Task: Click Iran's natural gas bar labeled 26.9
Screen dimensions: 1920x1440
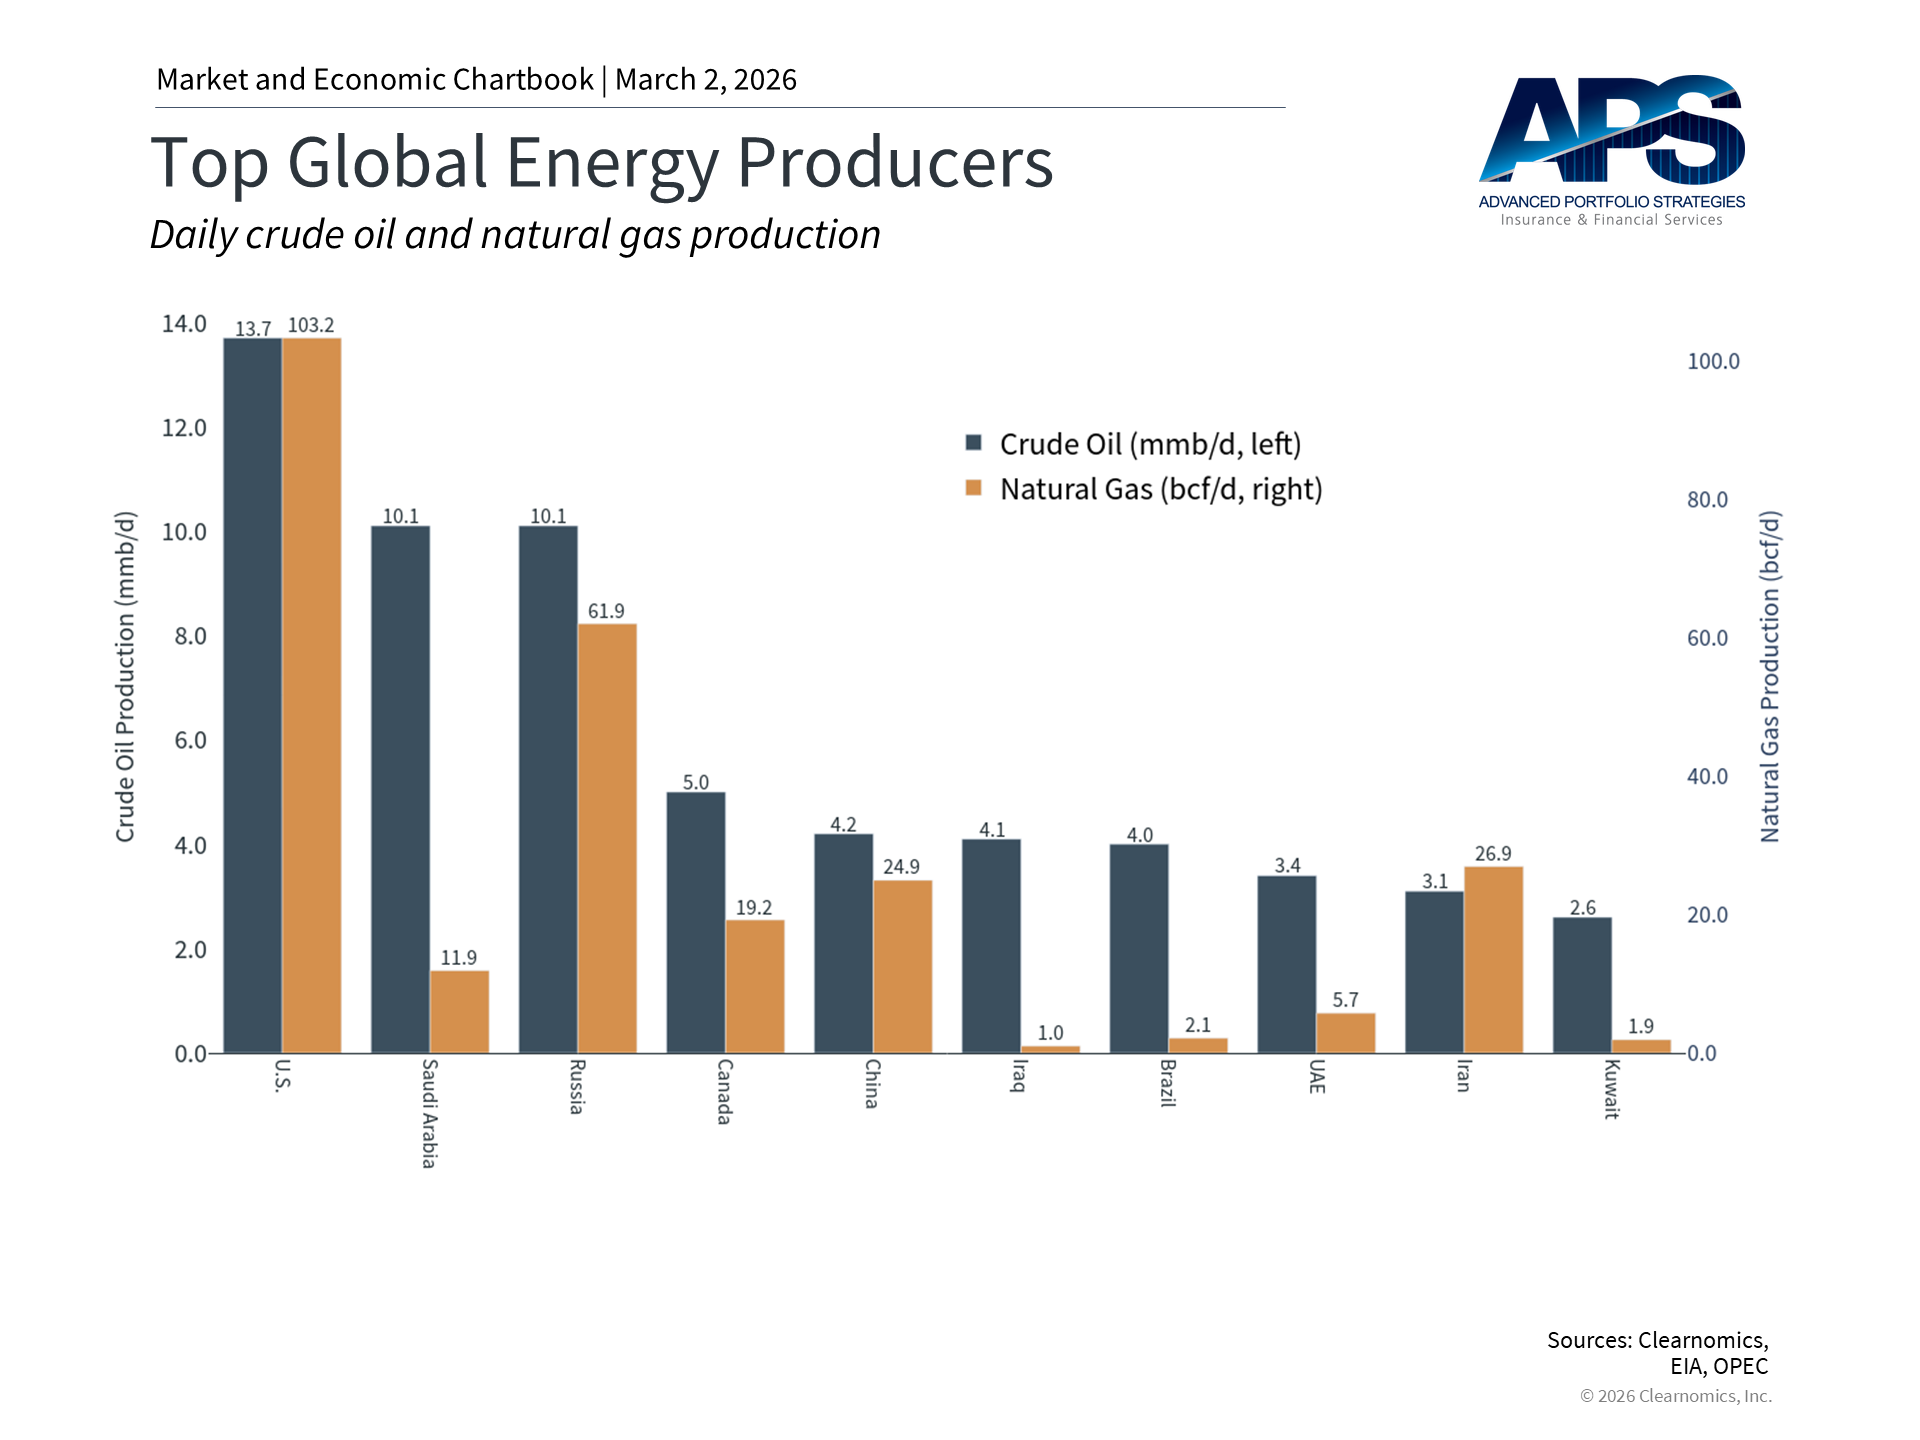Action: (1493, 959)
